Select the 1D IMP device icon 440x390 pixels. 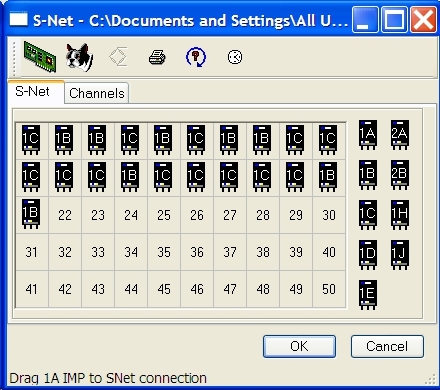click(368, 255)
